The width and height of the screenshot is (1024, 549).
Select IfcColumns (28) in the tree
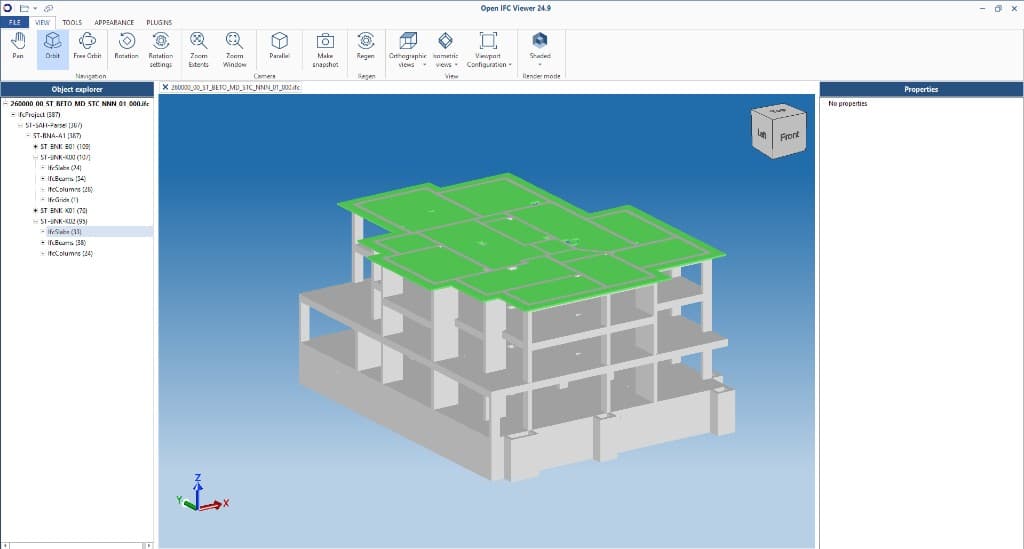tap(70, 189)
